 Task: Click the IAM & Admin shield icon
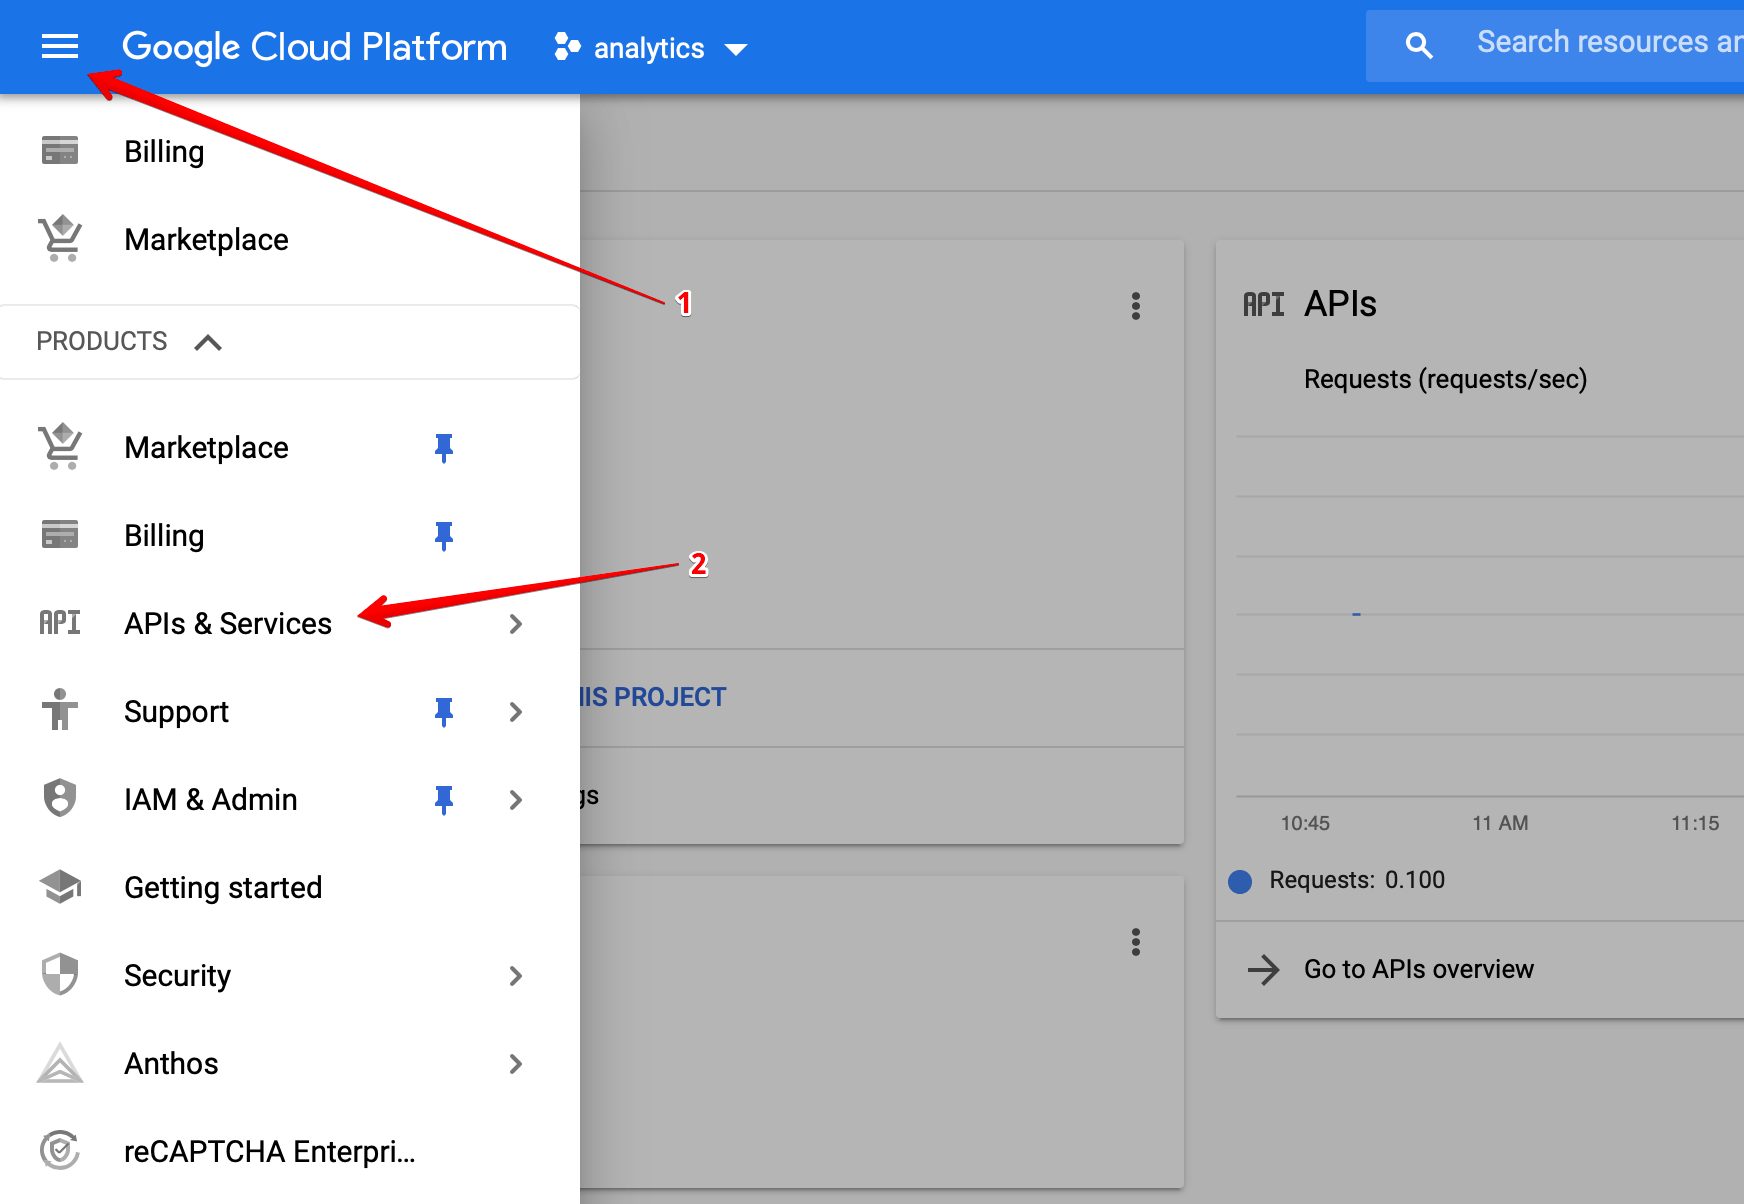click(x=60, y=798)
